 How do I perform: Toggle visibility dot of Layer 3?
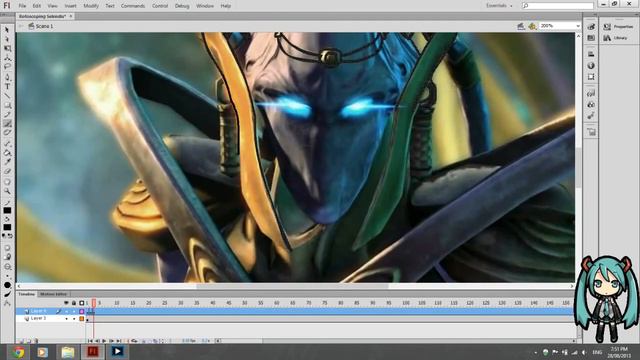tap(67, 318)
